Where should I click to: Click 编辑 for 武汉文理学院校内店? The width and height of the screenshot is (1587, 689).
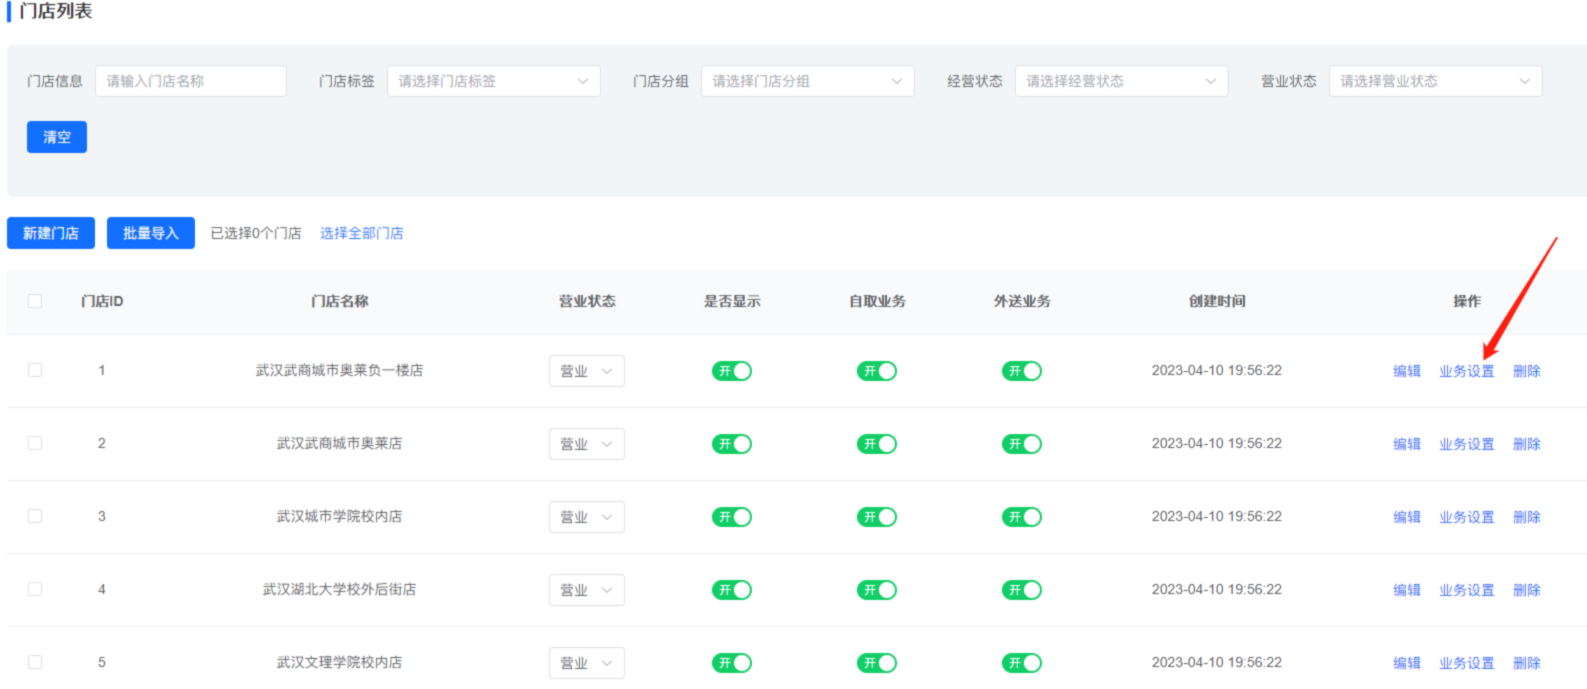(x=1407, y=663)
